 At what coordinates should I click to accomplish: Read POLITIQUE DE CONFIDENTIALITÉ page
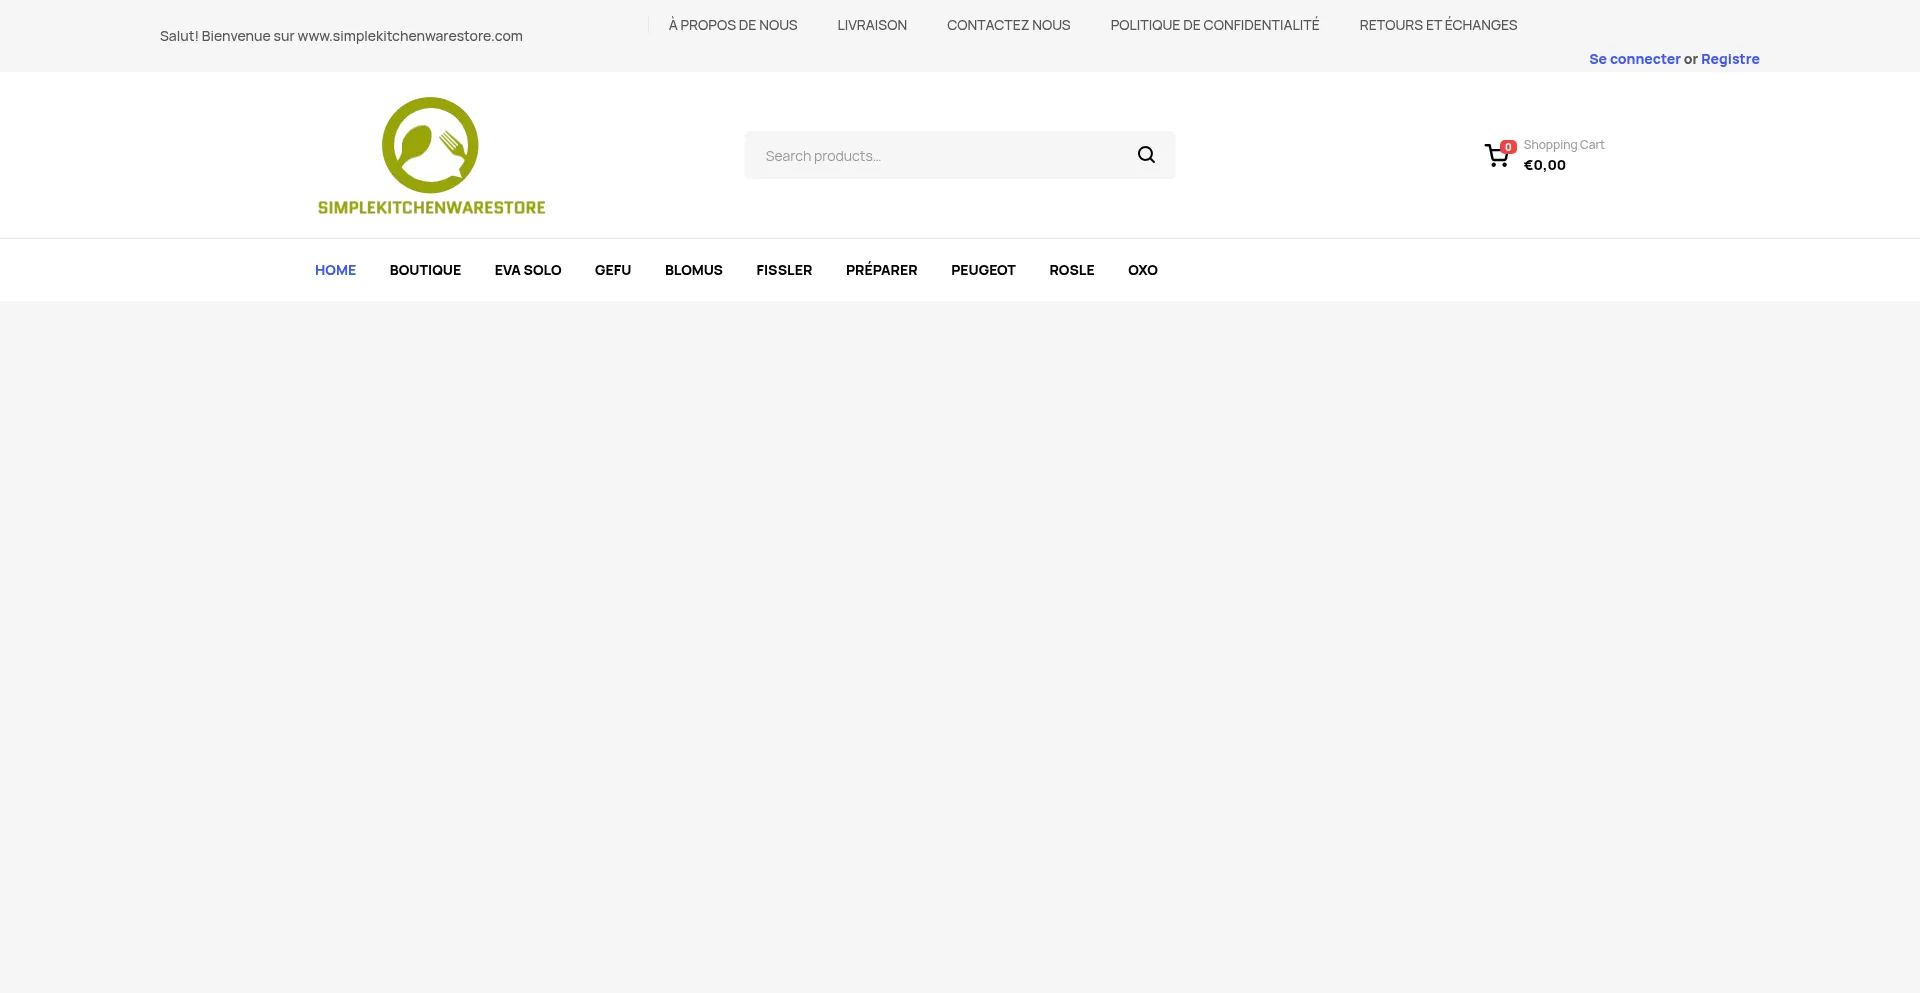[x=1215, y=25]
